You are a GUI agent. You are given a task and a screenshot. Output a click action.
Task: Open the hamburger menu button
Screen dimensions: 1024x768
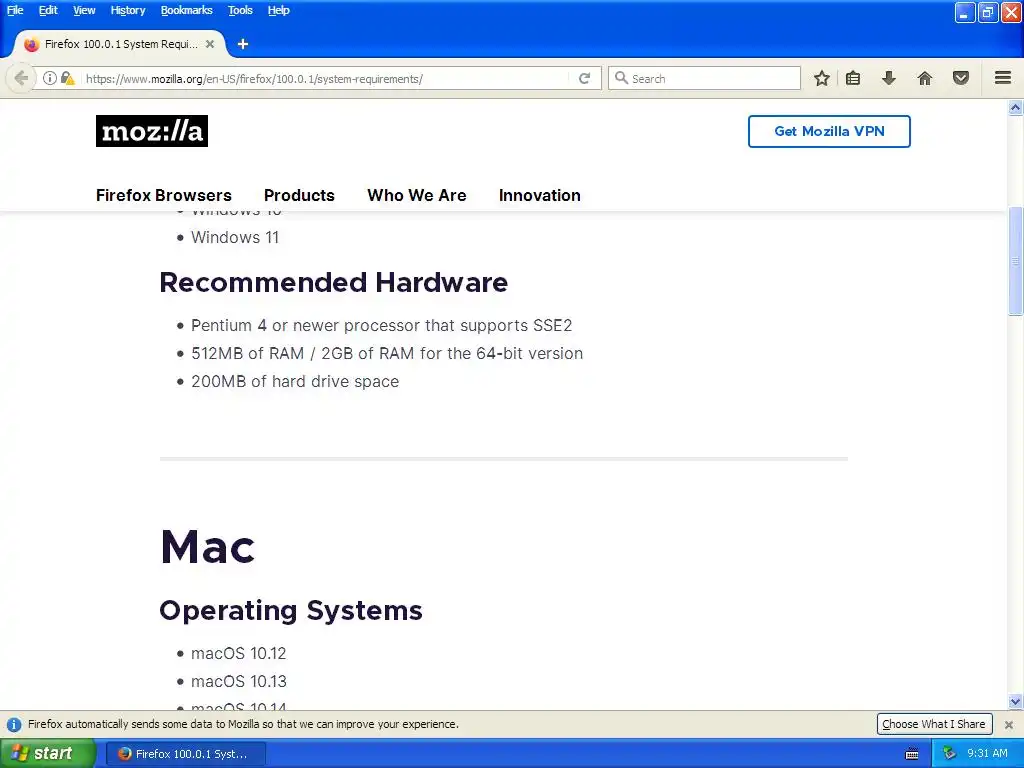point(1003,78)
